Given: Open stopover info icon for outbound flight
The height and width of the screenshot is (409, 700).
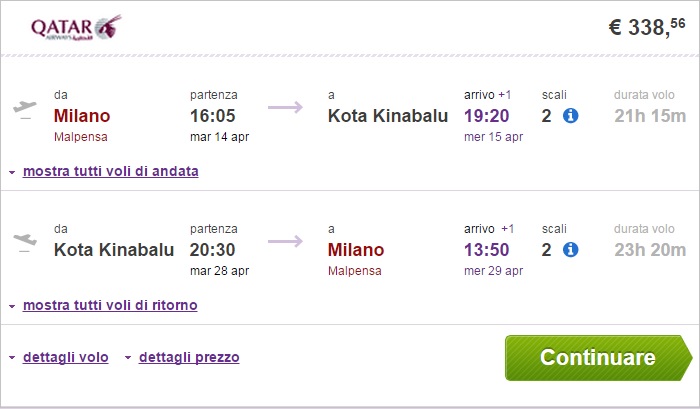Looking at the screenshot, I should point(571,116).
